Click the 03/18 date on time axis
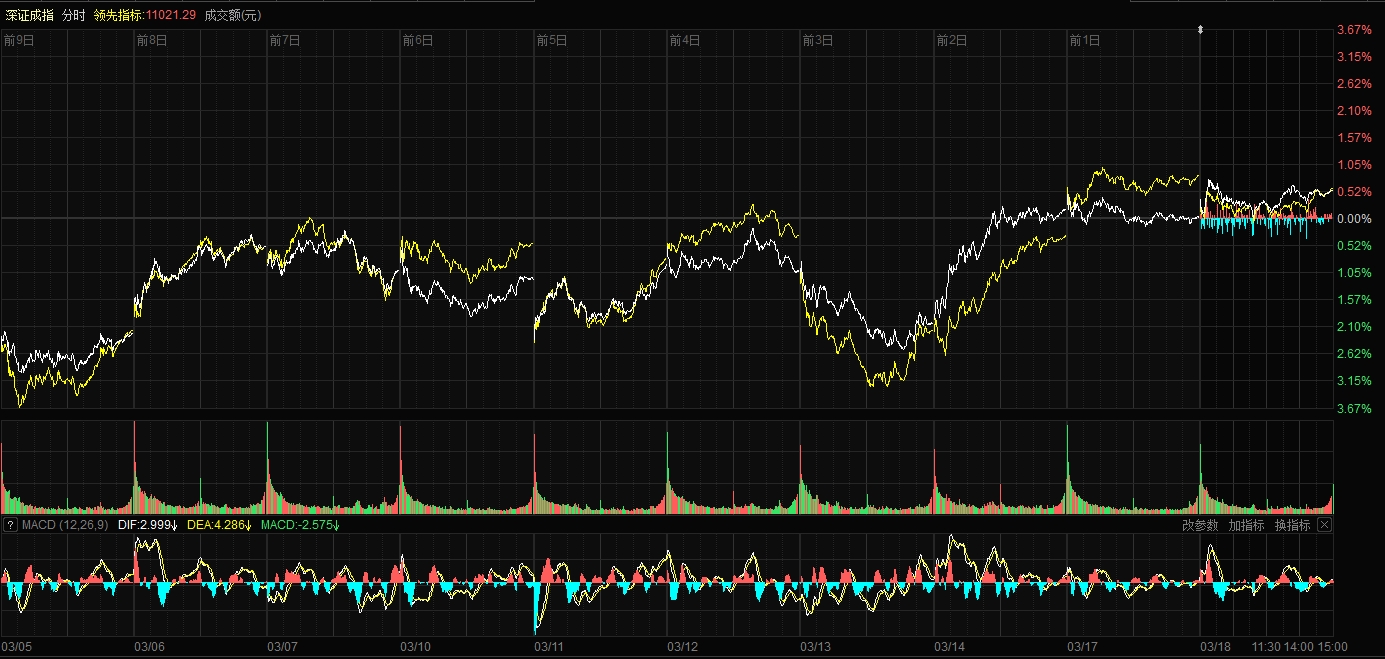This screenshot has height=659, width=1385. (1217, 647)
